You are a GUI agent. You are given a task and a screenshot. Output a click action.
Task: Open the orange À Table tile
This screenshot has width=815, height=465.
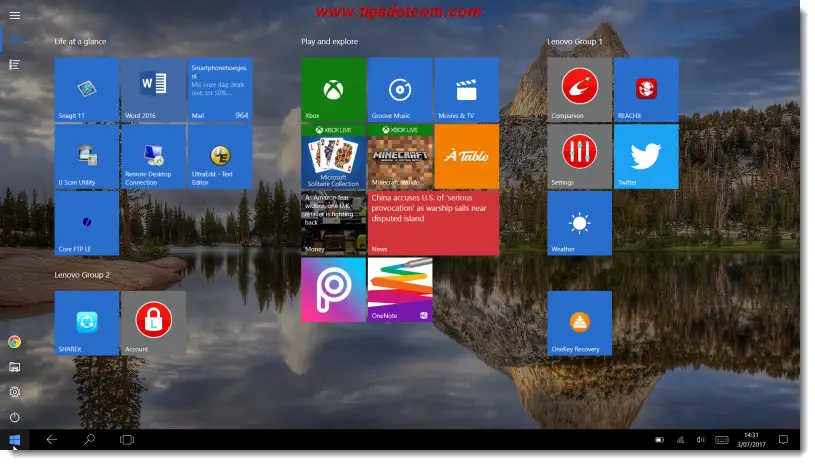point(467,156)
